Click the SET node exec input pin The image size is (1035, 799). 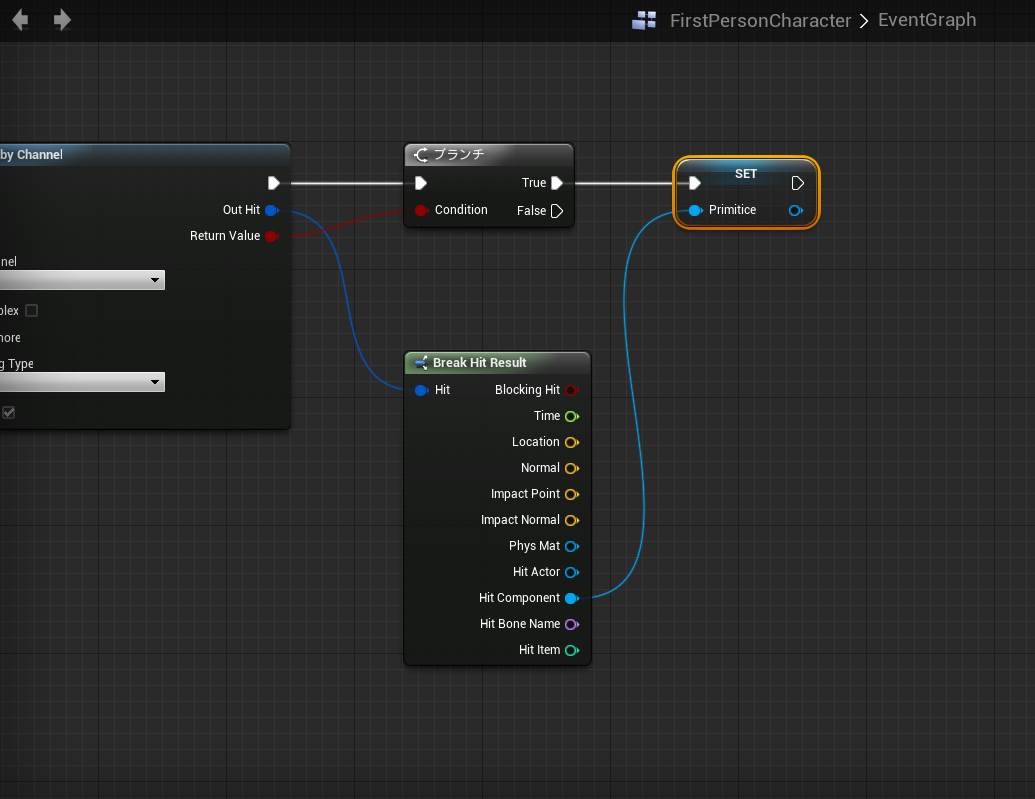[694, 183]
